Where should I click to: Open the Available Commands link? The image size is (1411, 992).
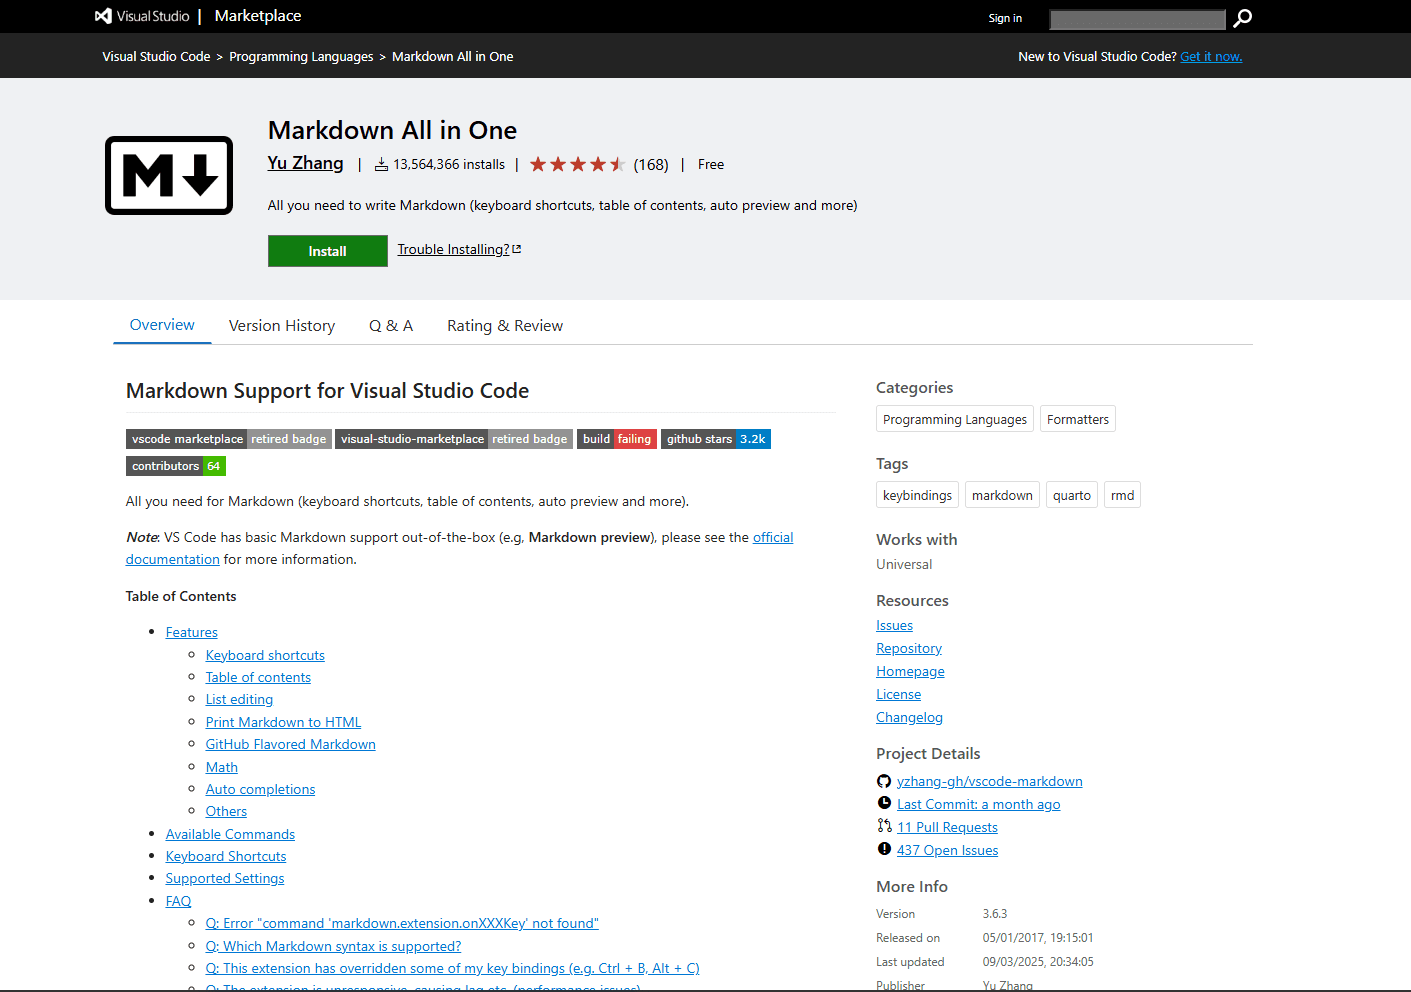pyautogui.click(x=230, y=834)
